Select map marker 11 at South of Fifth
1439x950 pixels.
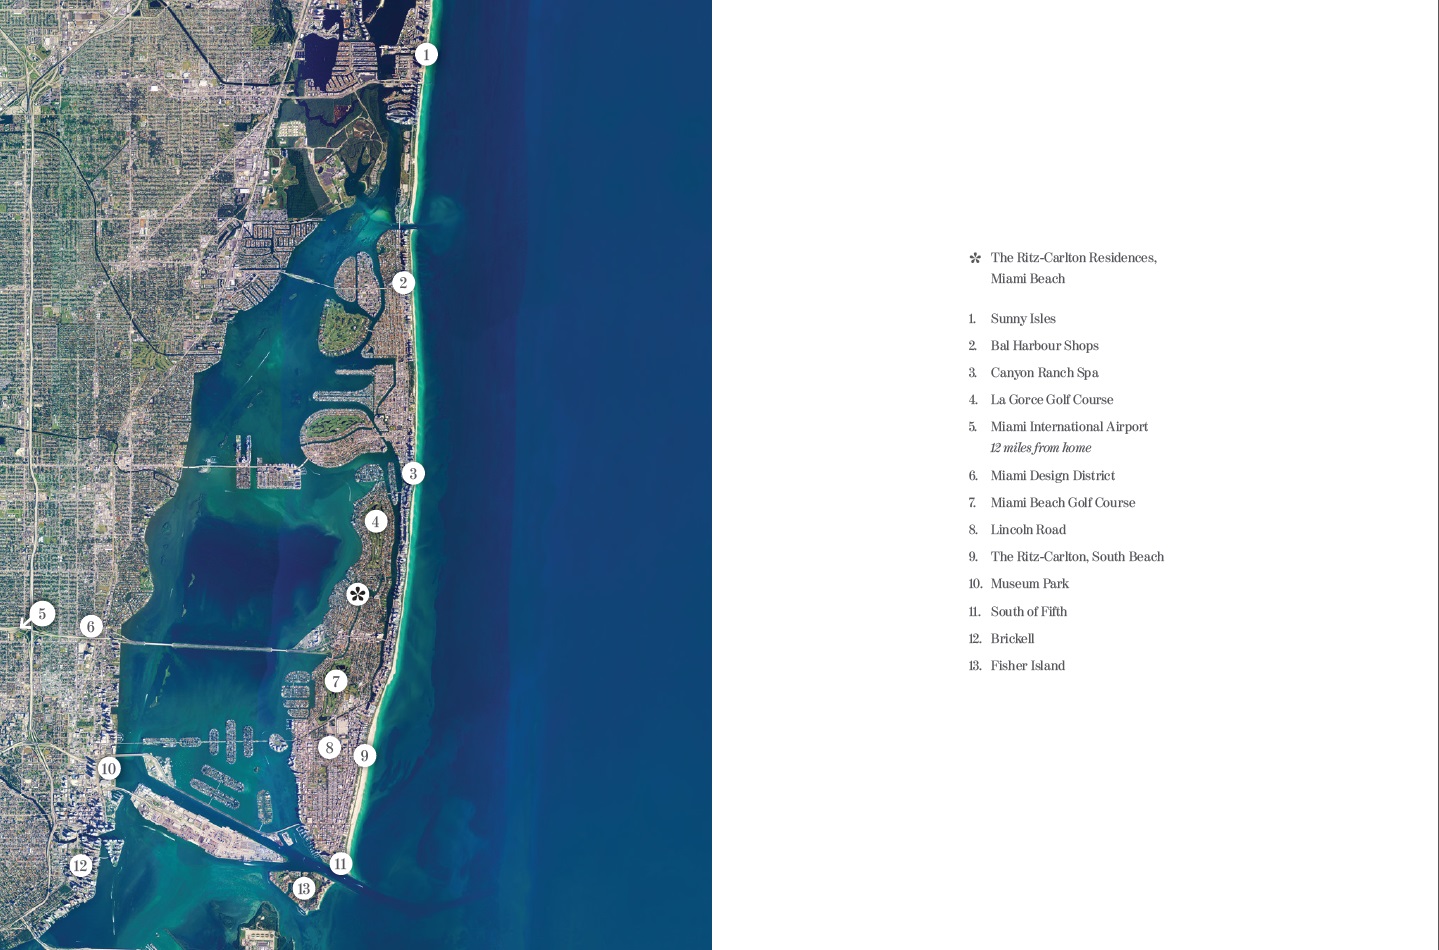pyautogui.click(x=341, y=864)
